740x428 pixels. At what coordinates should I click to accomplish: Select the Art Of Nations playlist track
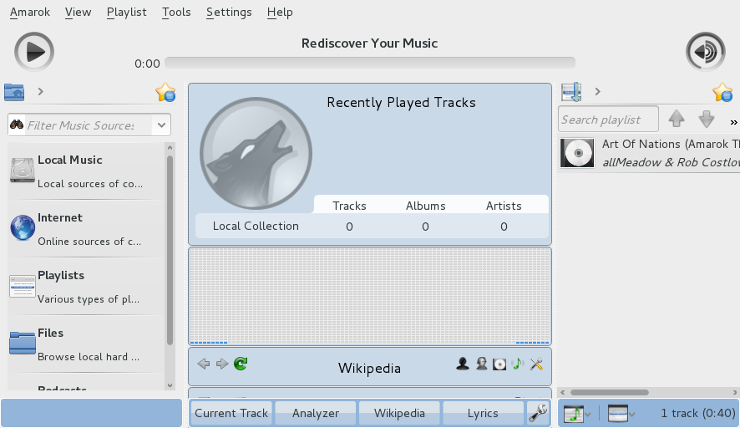coord(648,153)
